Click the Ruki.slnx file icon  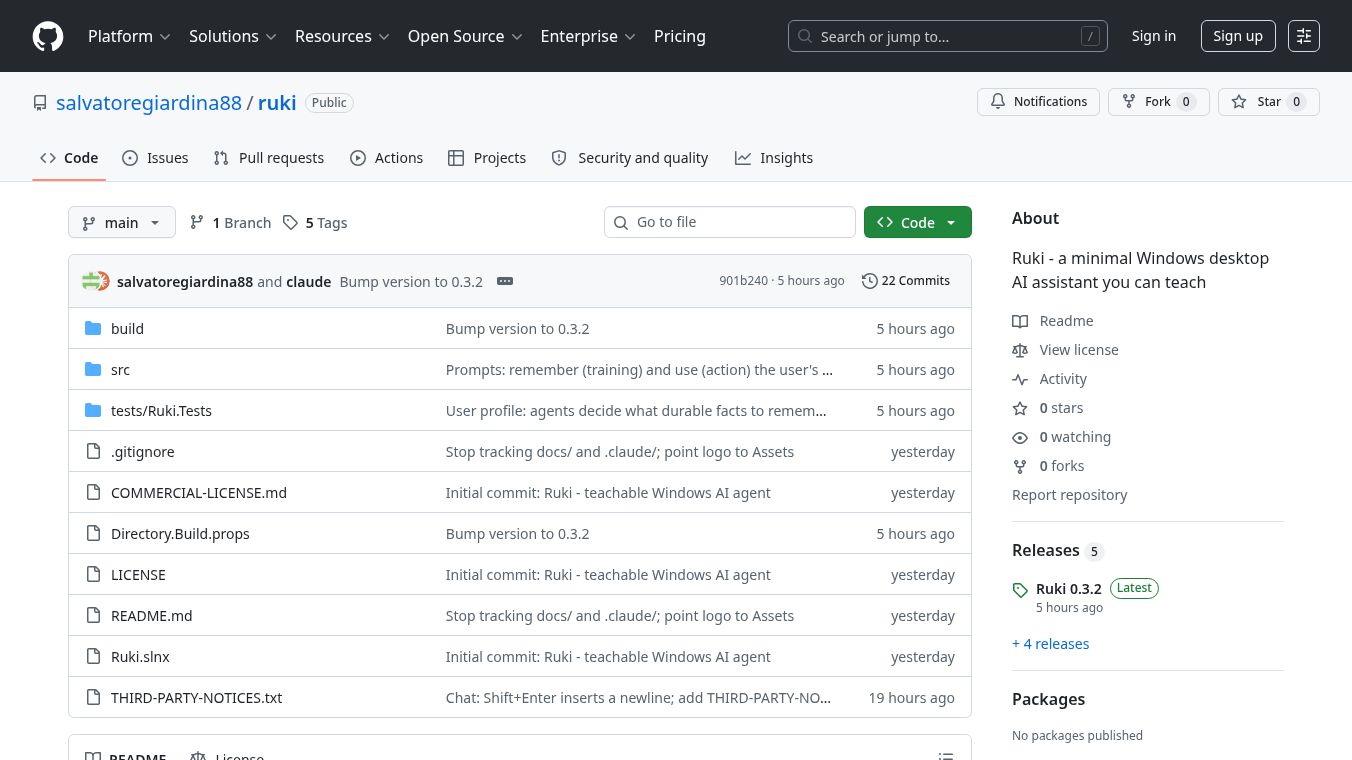pos(93,656)
